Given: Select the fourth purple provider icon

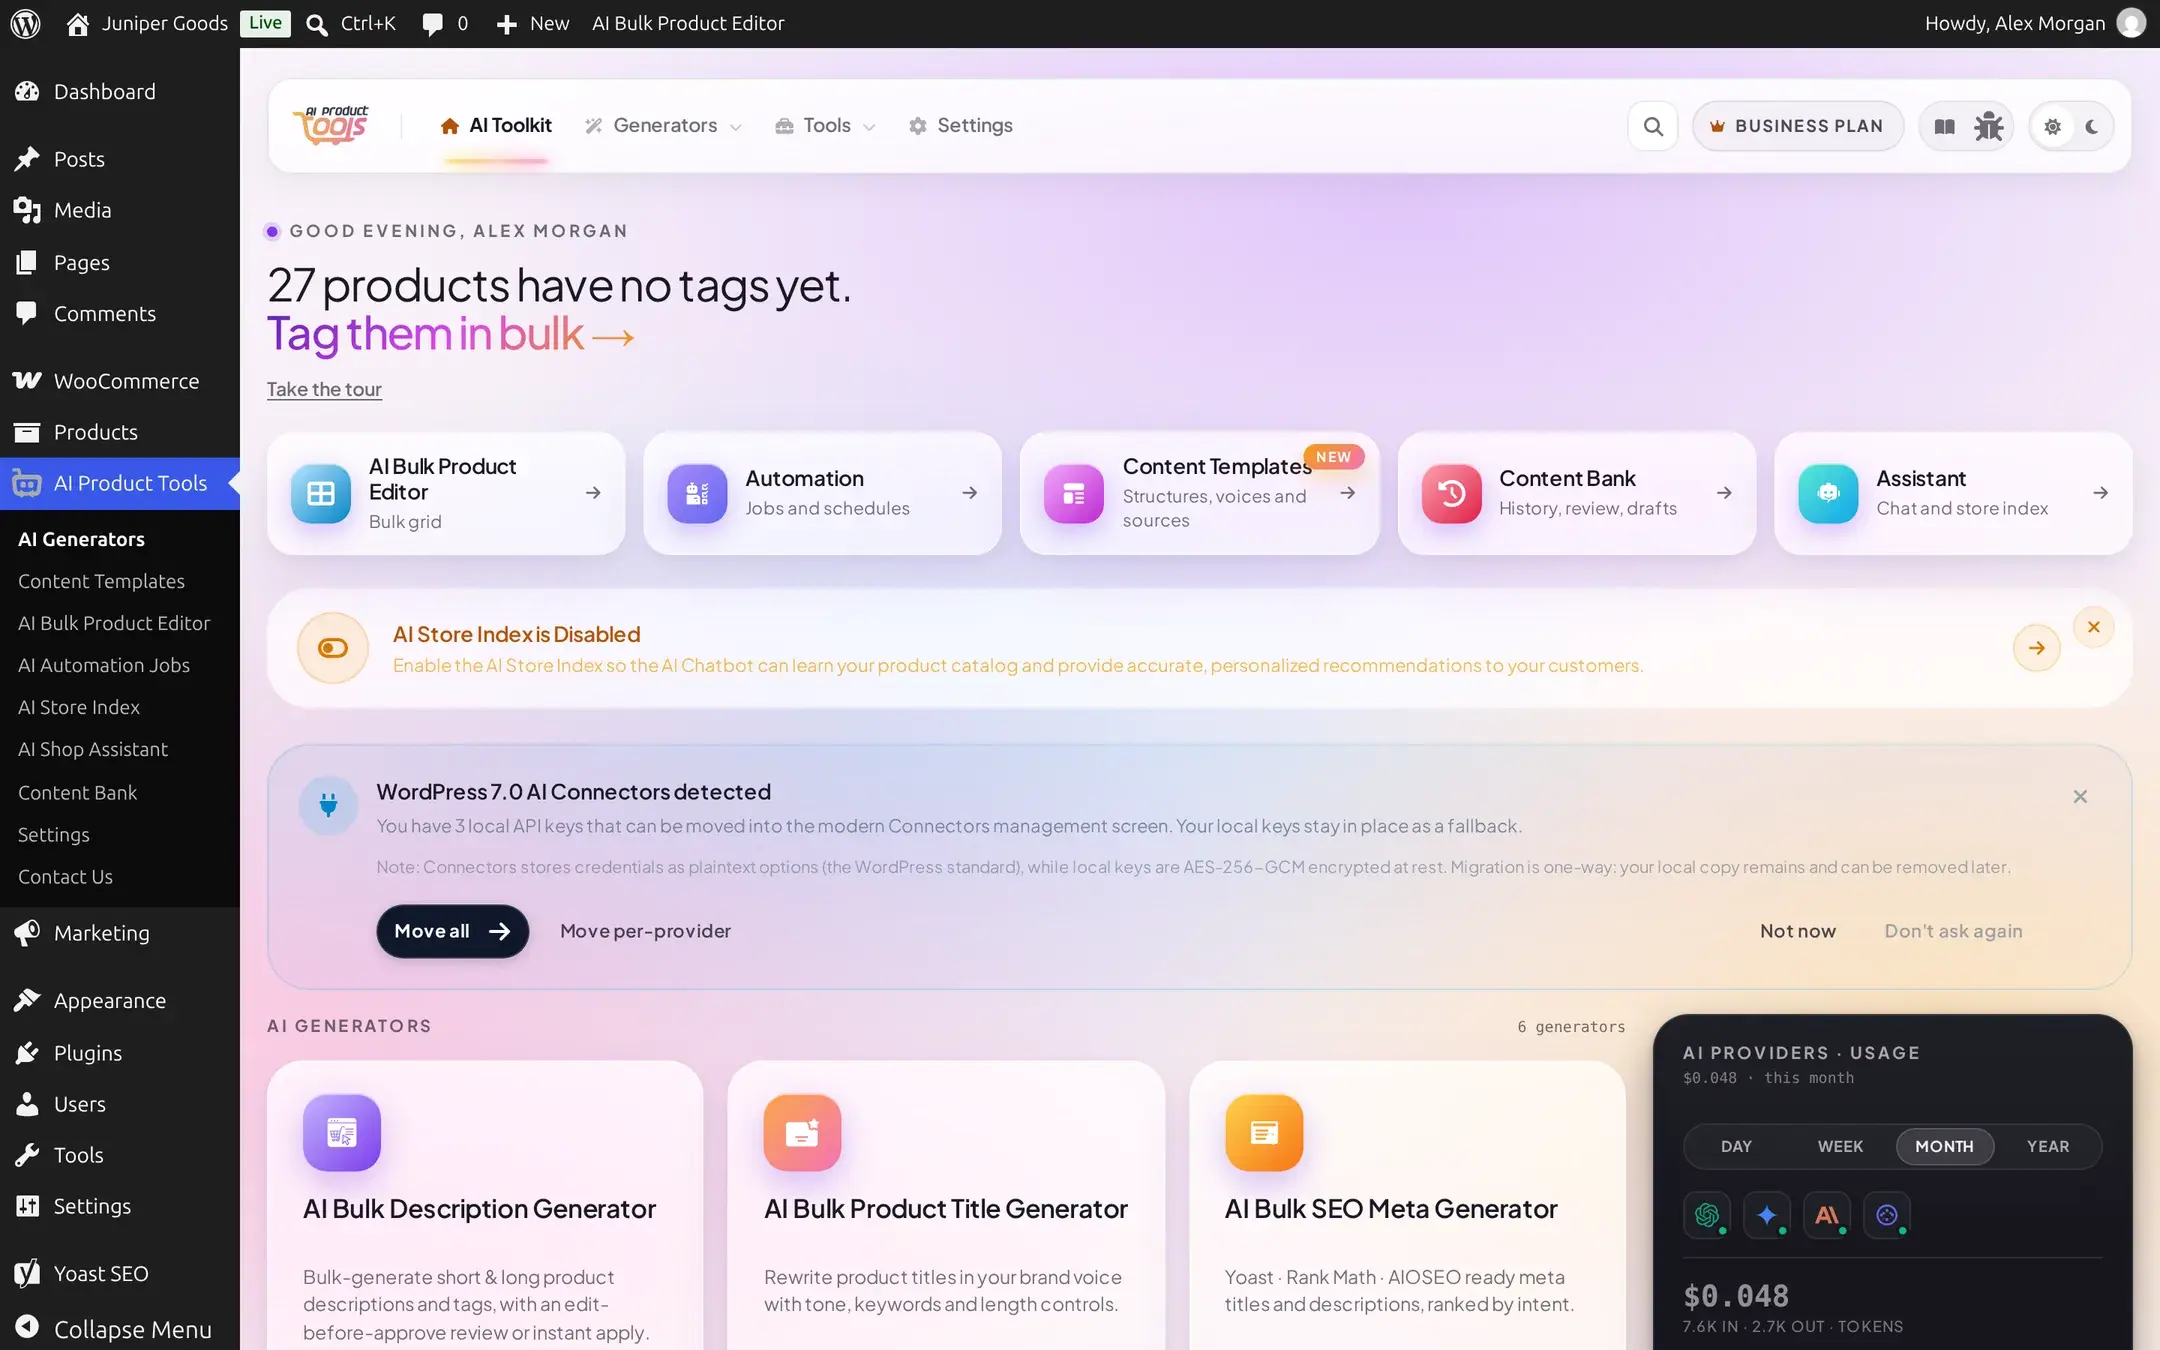Looking at the screenshot, I should point(1887,1215).
